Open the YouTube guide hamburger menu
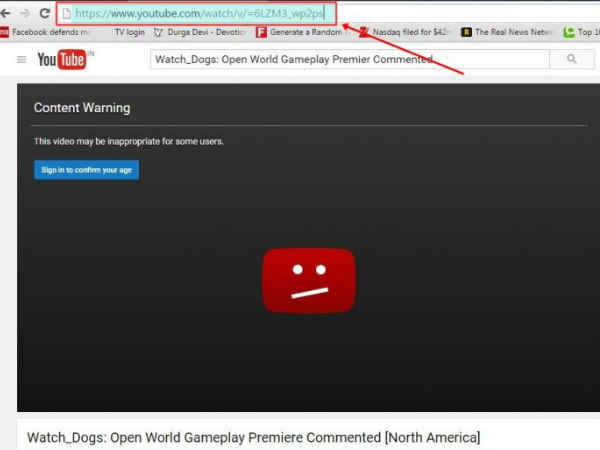This screenshot has height=450, width=600. [x=21, y=60]
